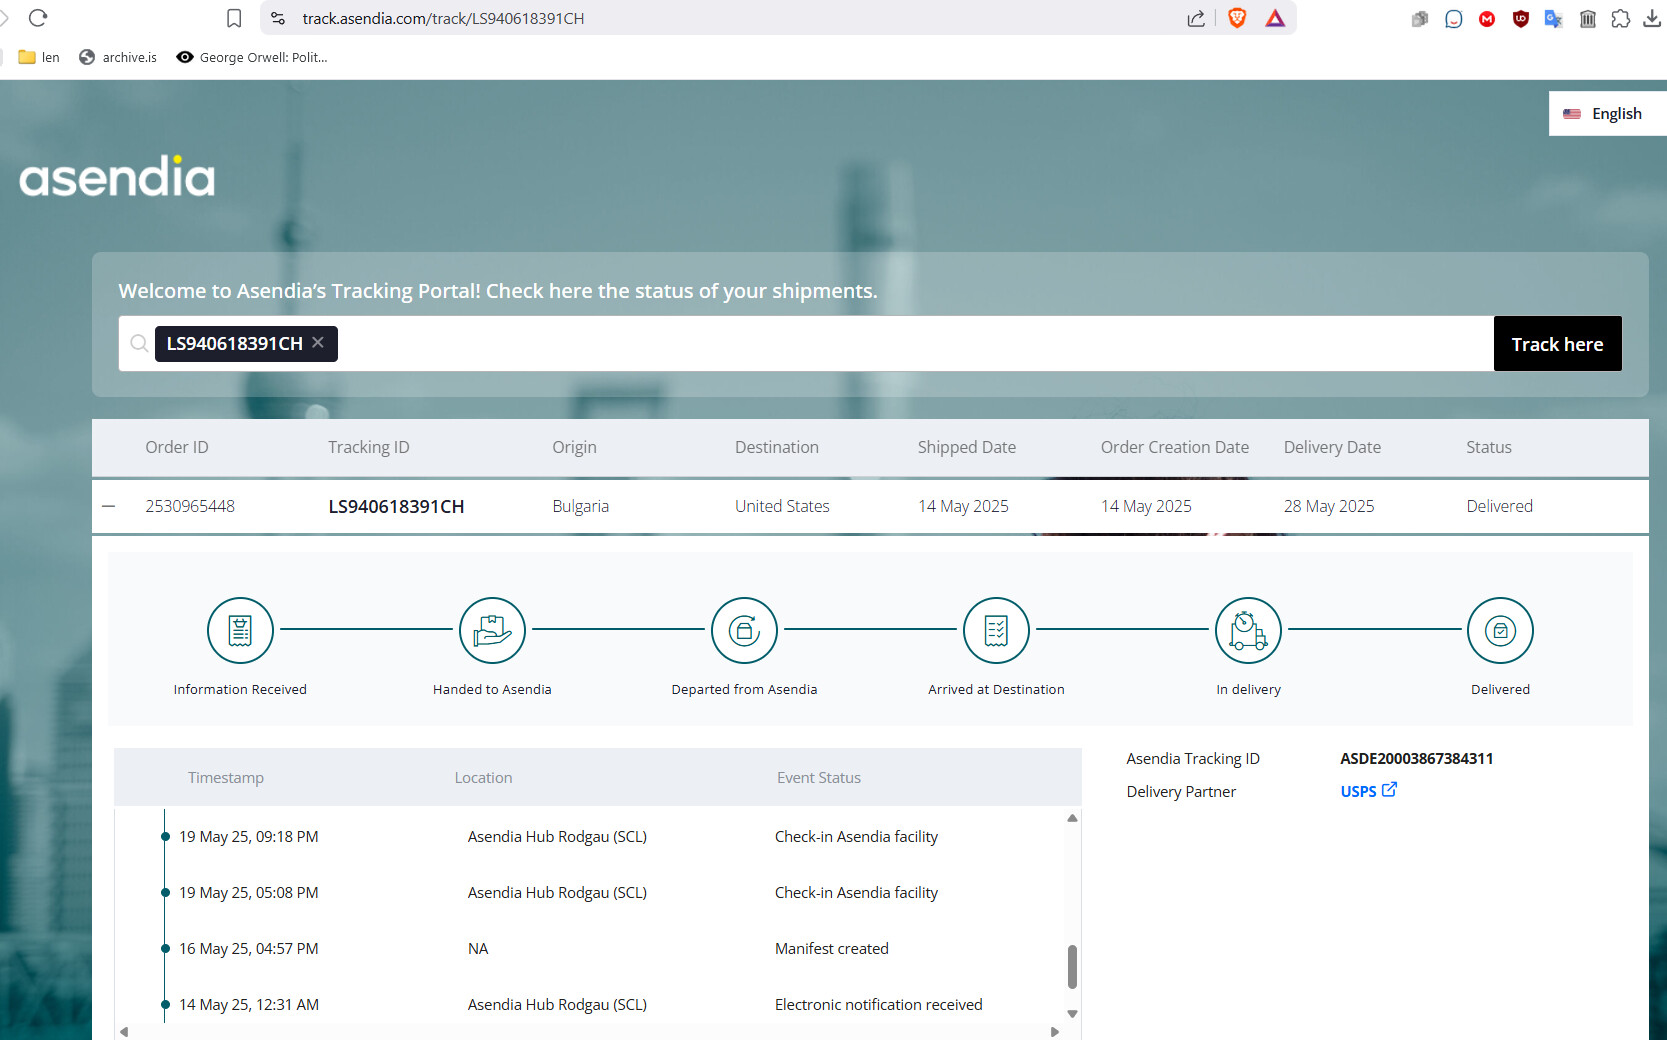This screenshot has width=1667, height=1040.
Task: Open the downloads arrow icon
Action: point(1652,18)
